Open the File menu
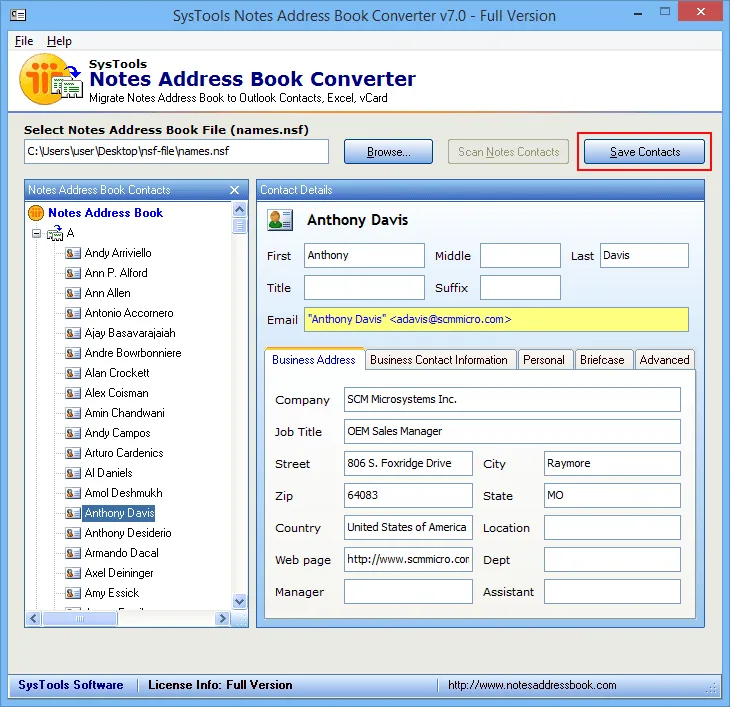The width and height of the screenshot is (730, 707). tap(24, 41)
